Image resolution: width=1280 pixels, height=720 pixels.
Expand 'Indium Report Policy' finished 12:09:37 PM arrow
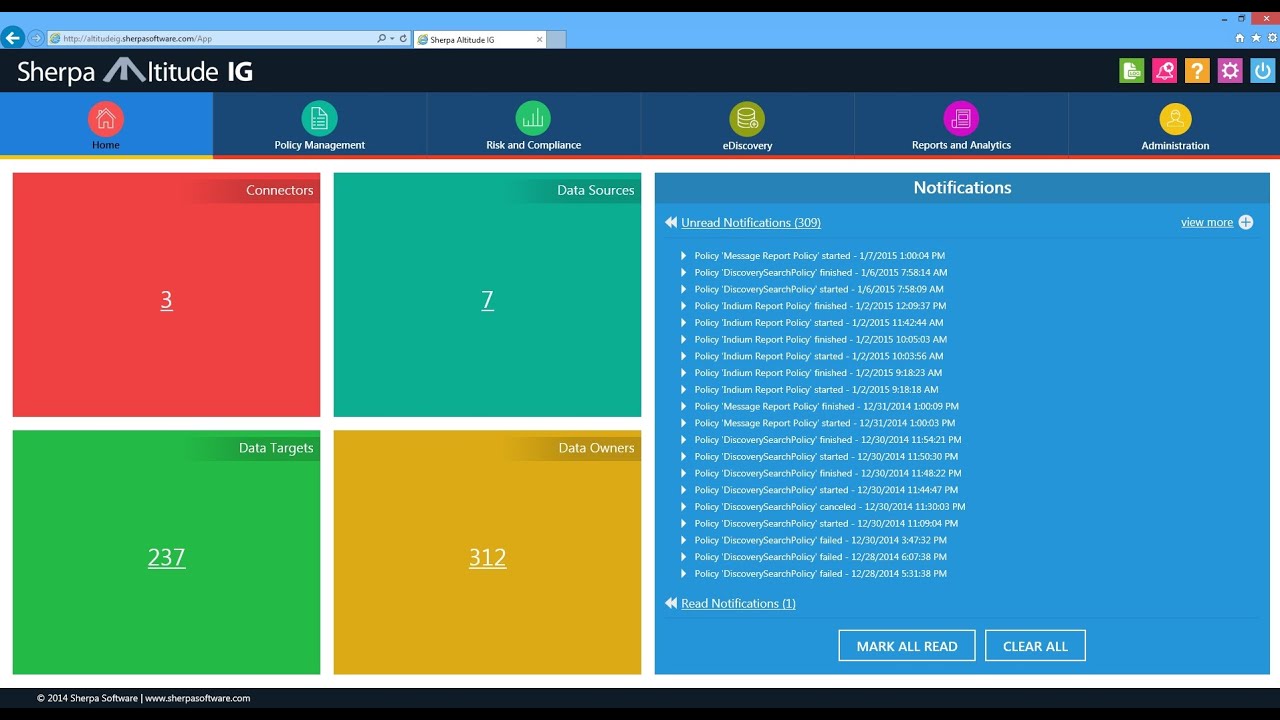coord(684,306)
